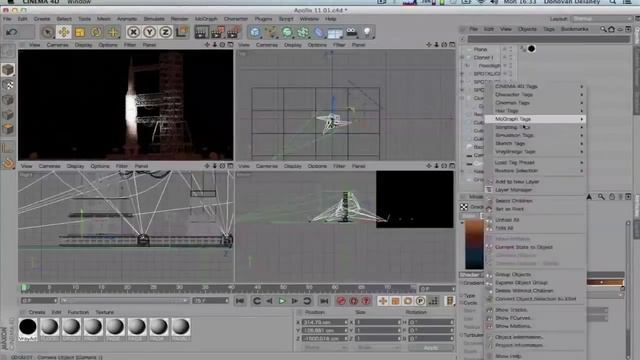Expand CINEMA 4D Tags submenu
Viewport: 640px width, 360px height.
coord(535,86)
